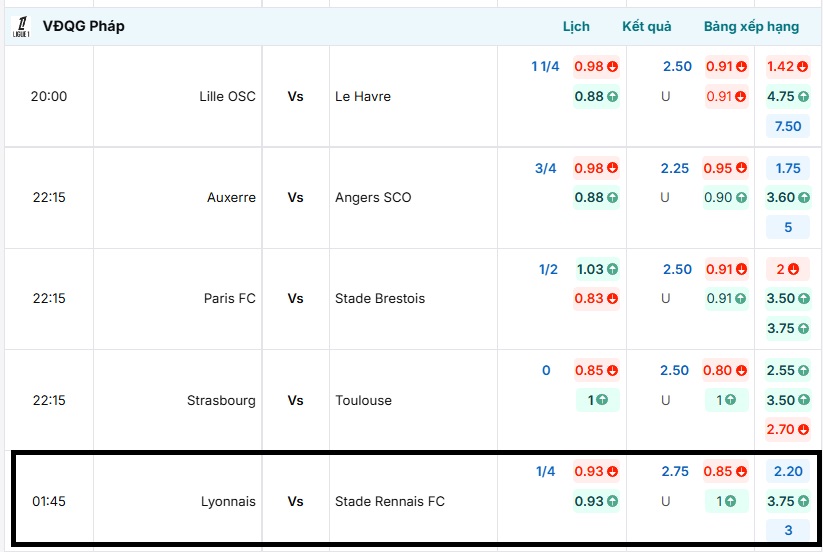The image size is (823, 552).
Task: Open the Bảng xếp hạng standings link
Action: (x=751, y=27)
